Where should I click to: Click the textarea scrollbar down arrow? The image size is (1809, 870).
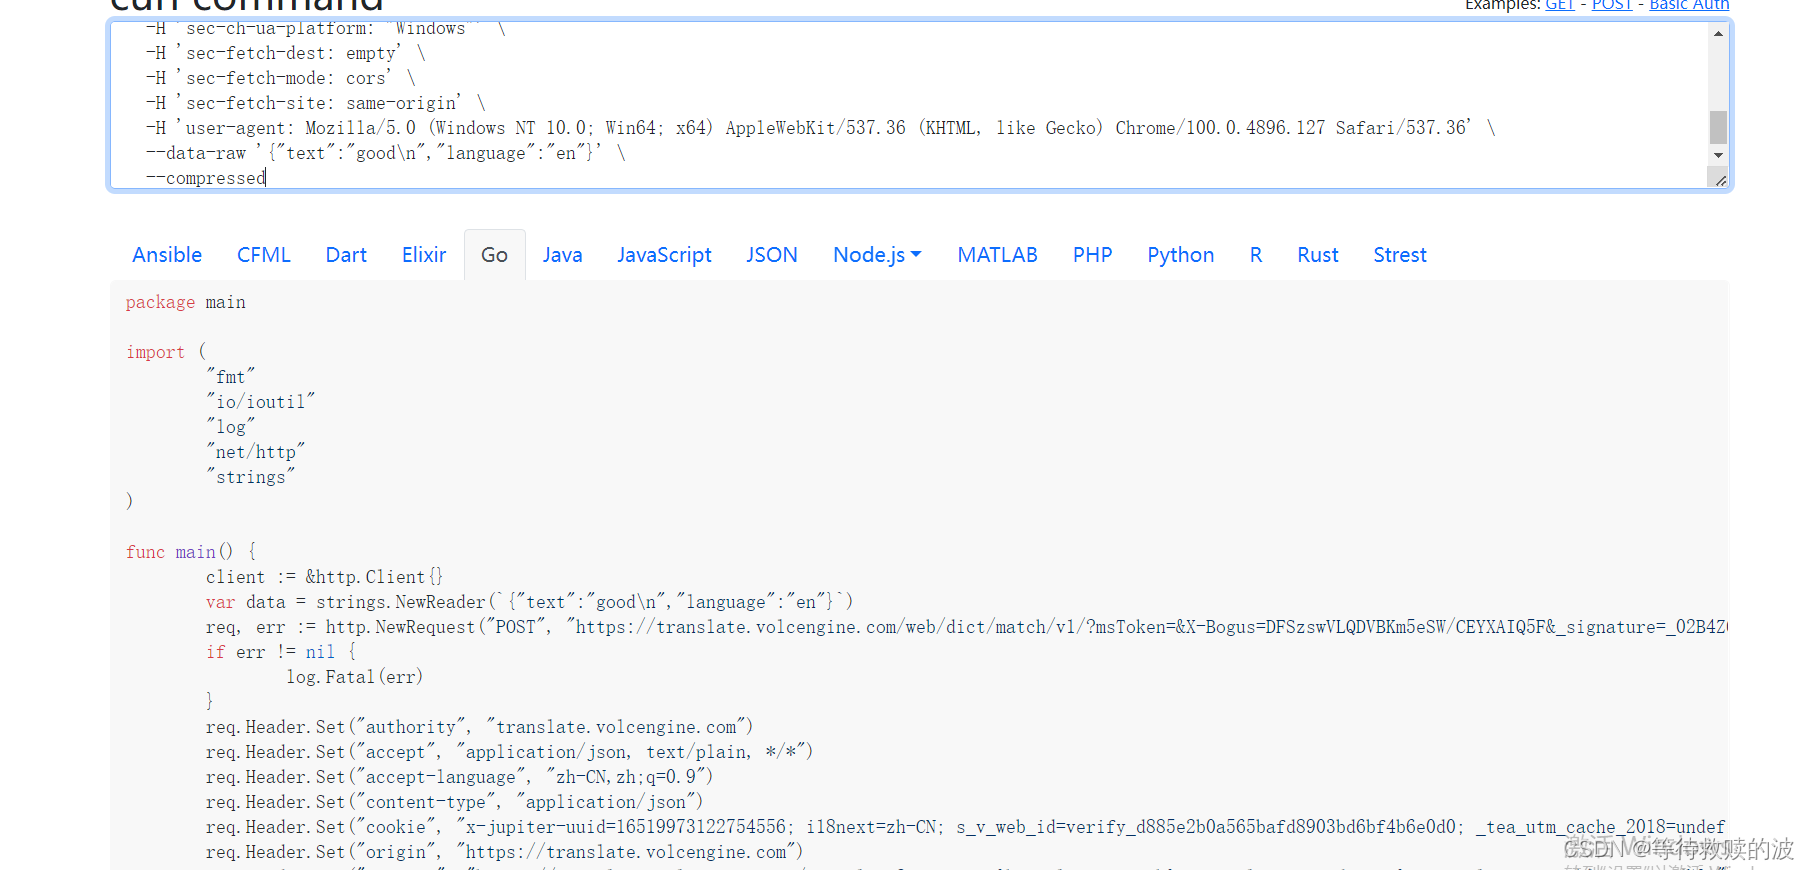click(x=1718, y=155)
